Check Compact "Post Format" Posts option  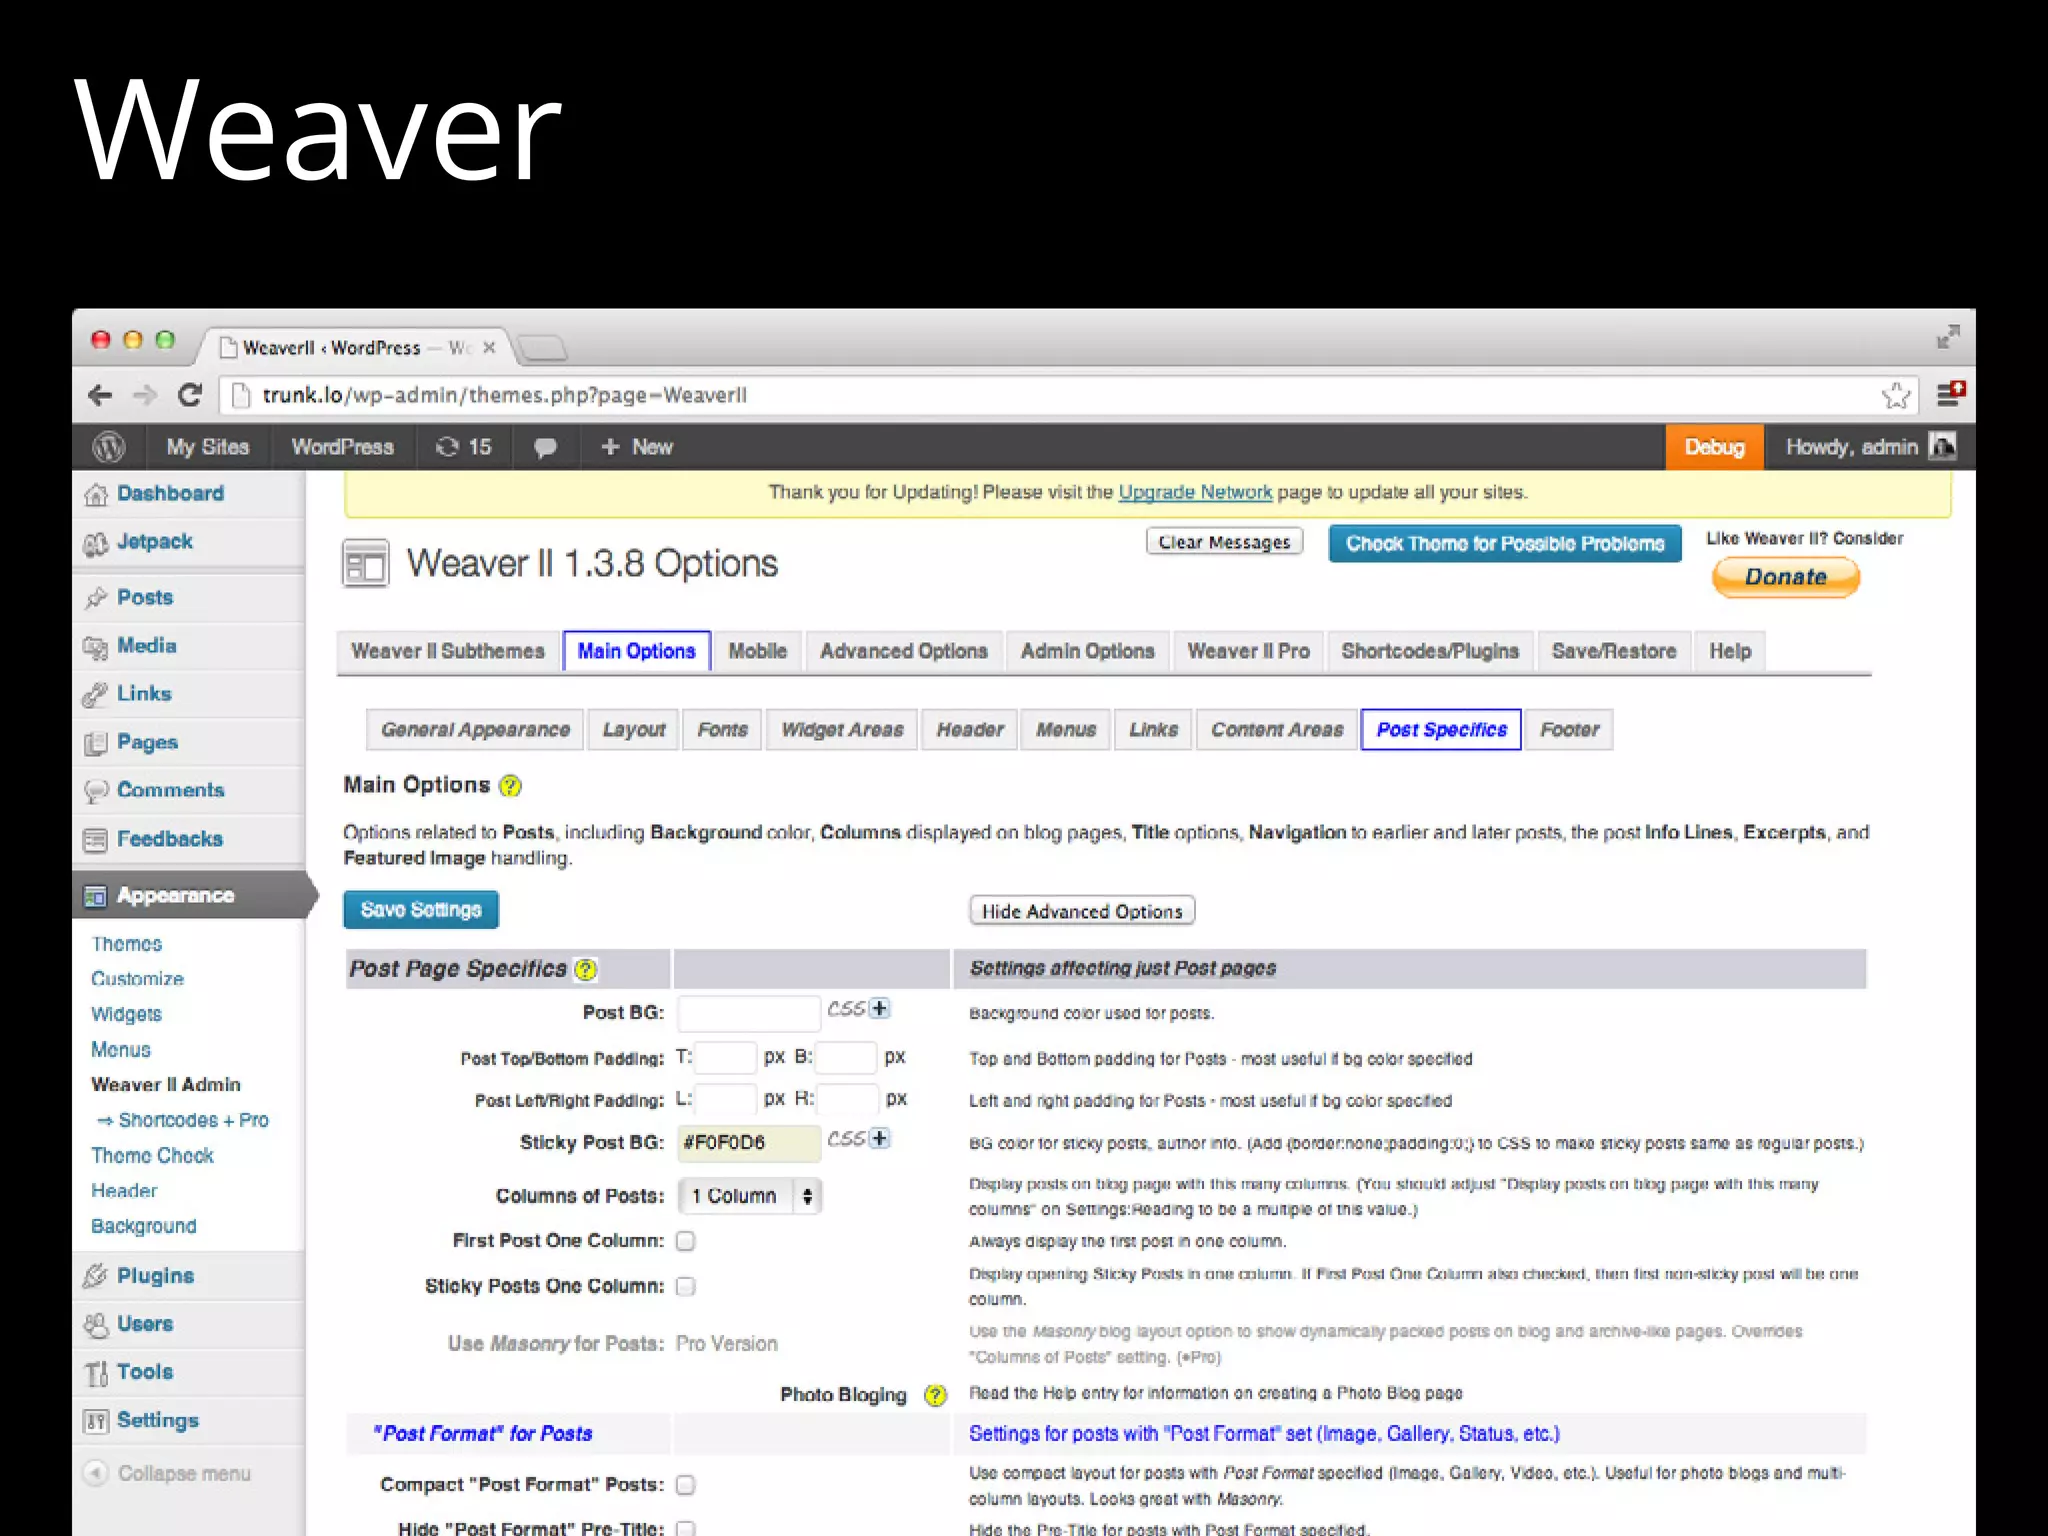(x=685, y=1485)
